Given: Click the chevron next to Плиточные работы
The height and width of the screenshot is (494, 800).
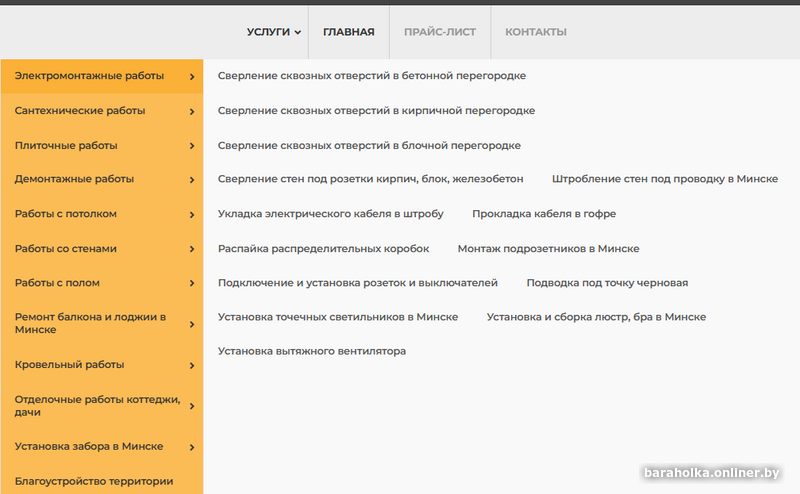Looking at the screenshot, I should [x=191, y=146].
